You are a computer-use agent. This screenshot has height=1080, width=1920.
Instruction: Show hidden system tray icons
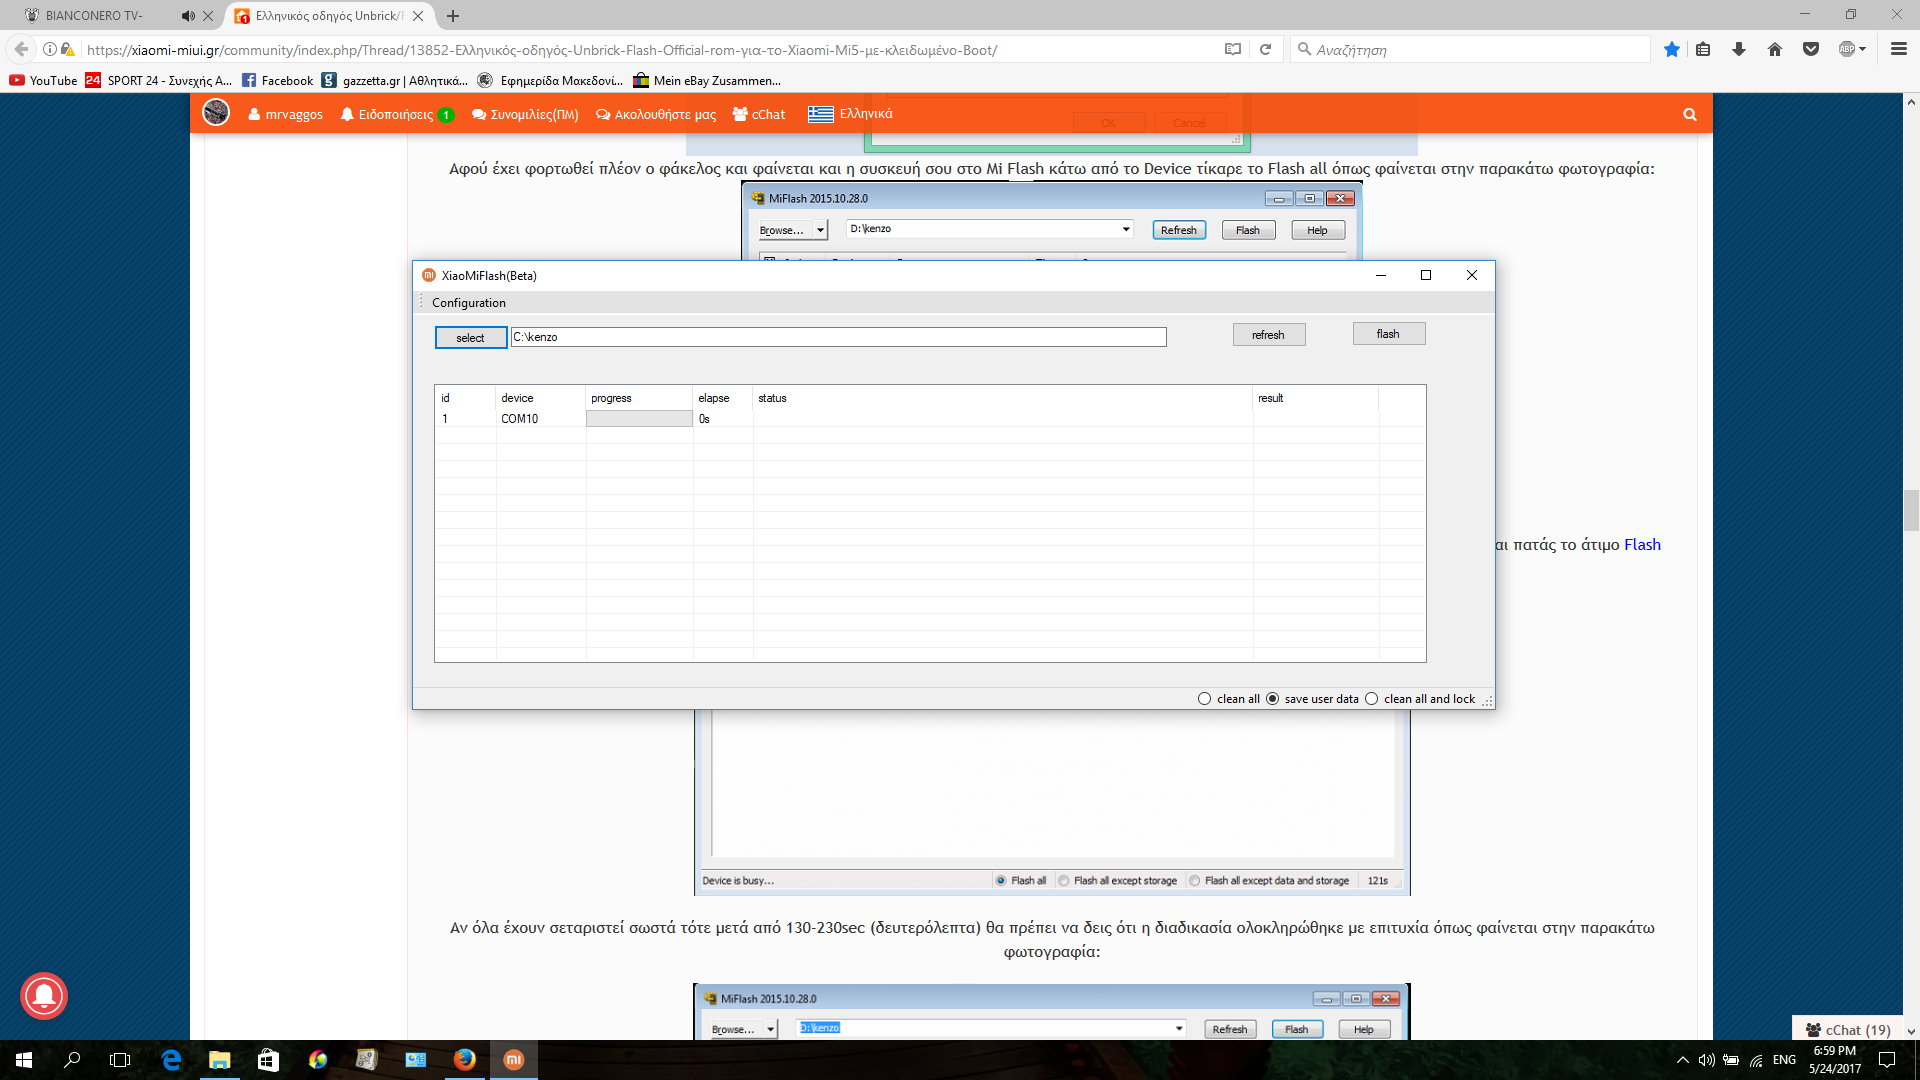1682,1060
